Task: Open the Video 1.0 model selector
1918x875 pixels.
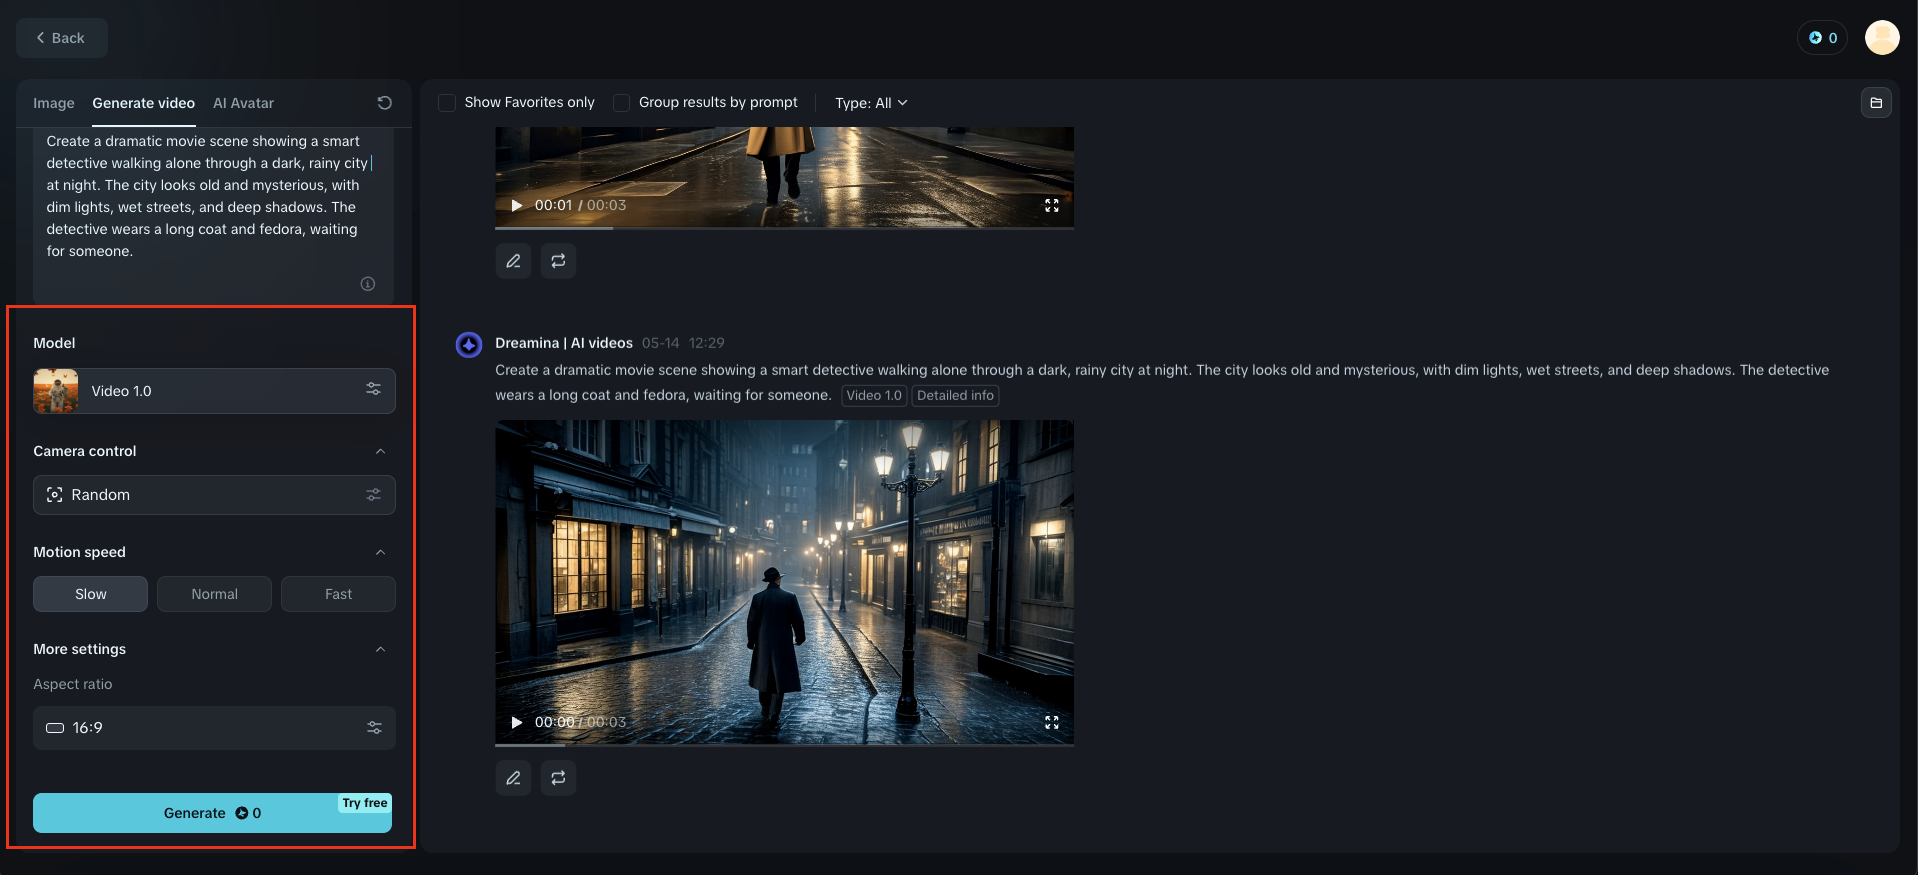Action: 214,391
